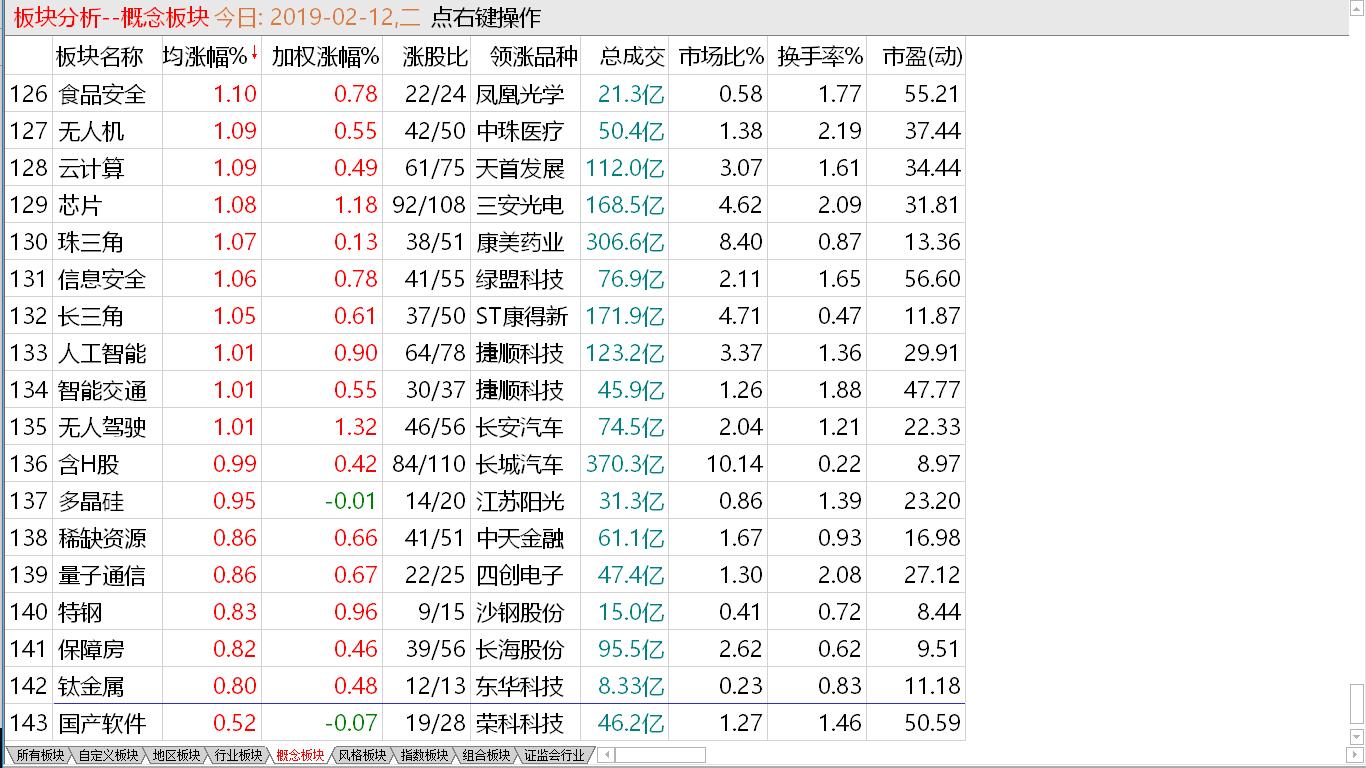Select the 长三角 row
The image size is (1366, 768).
485,316
